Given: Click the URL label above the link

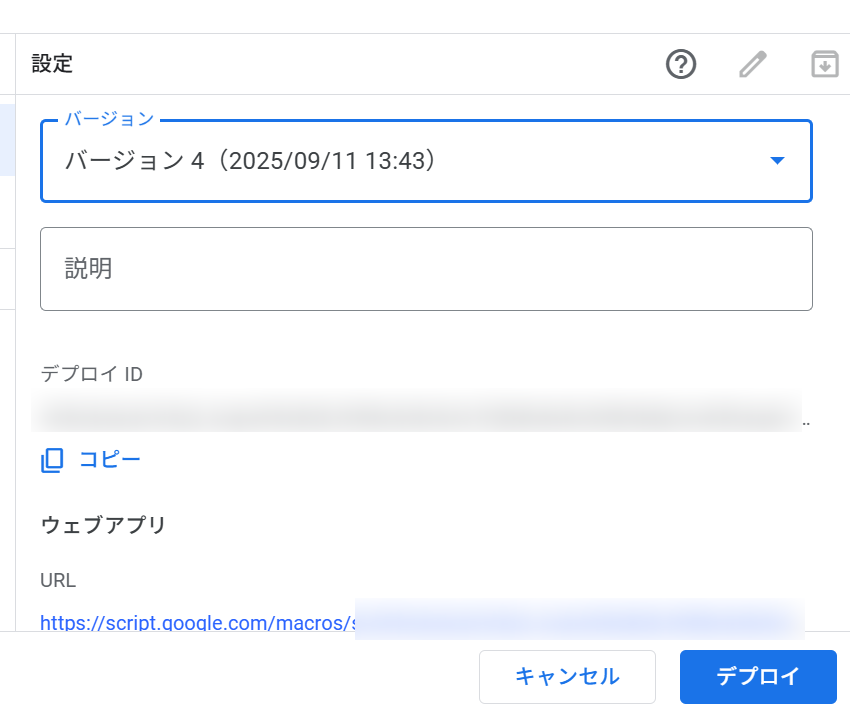Looking at the screenshot, I should 58,581.
